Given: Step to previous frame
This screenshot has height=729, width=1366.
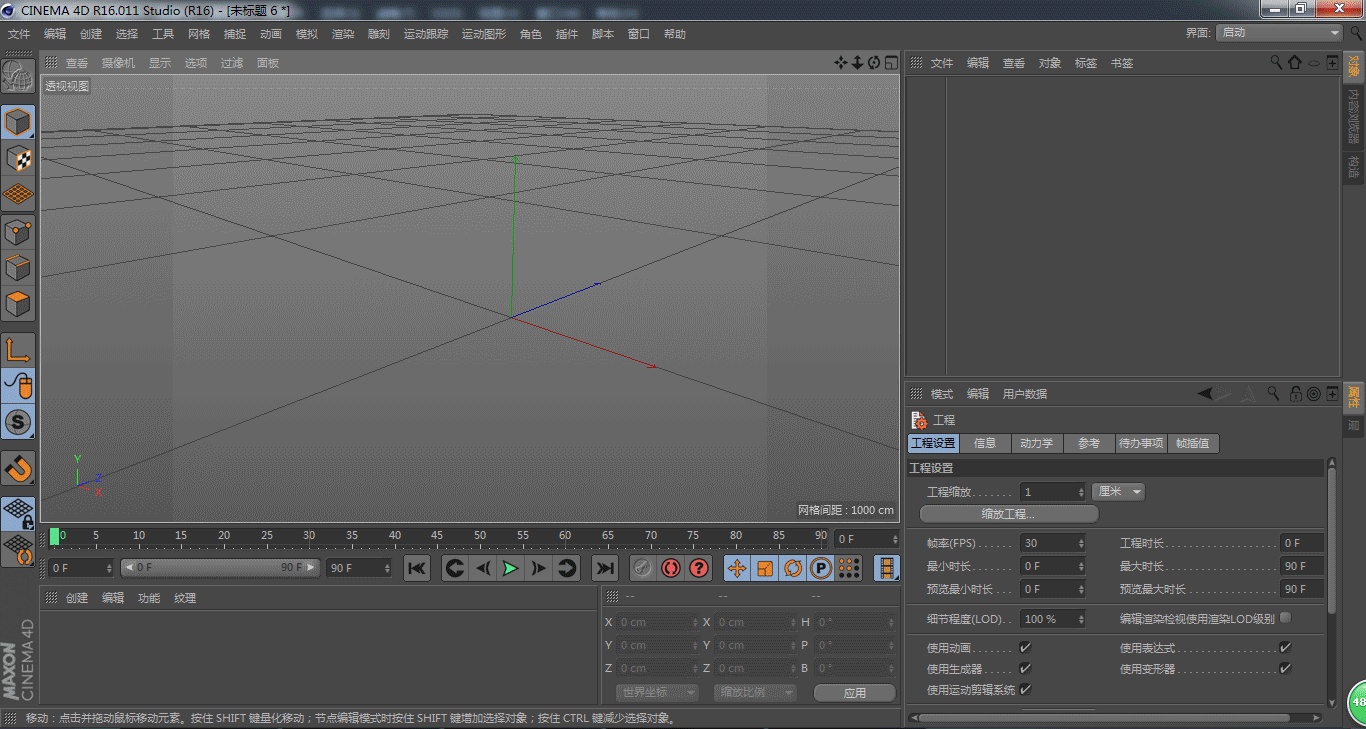Looking at the screenshot, I should (483, 568).
